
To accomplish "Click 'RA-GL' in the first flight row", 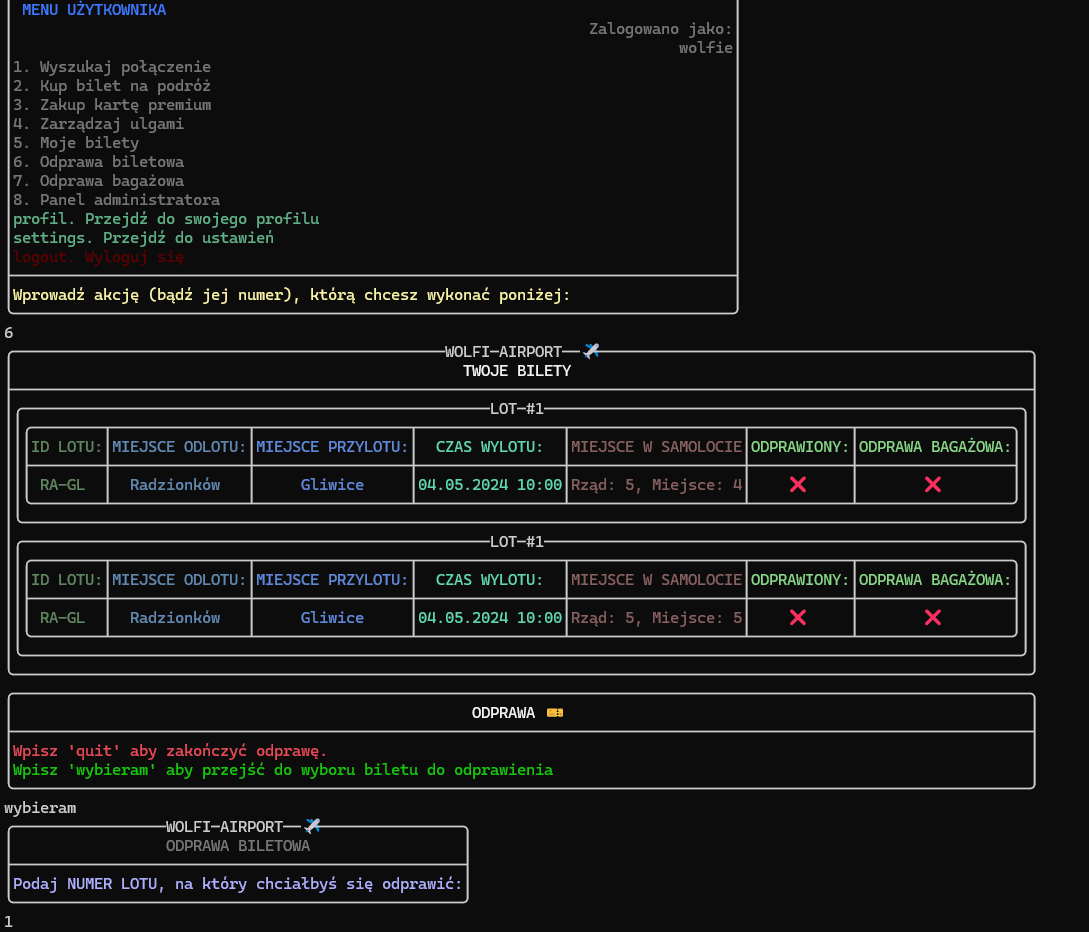I will click(63, 485).
